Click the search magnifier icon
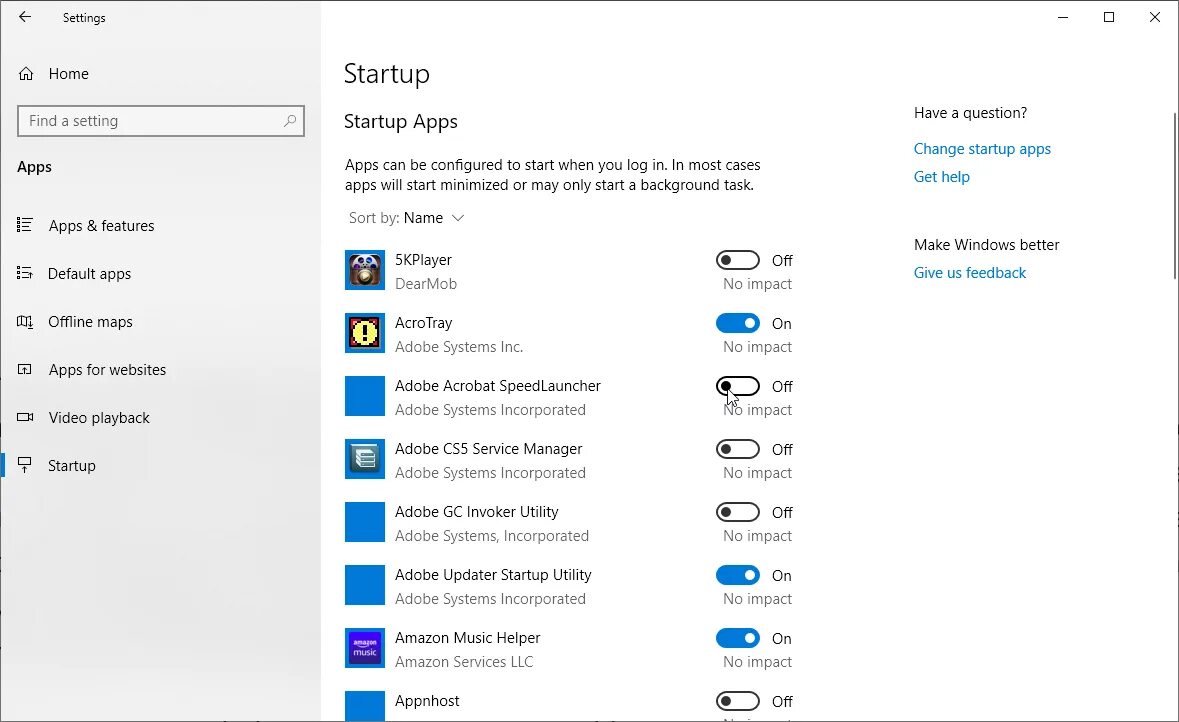The height and width of the screenshot is (722, 1179). [290, 121]
